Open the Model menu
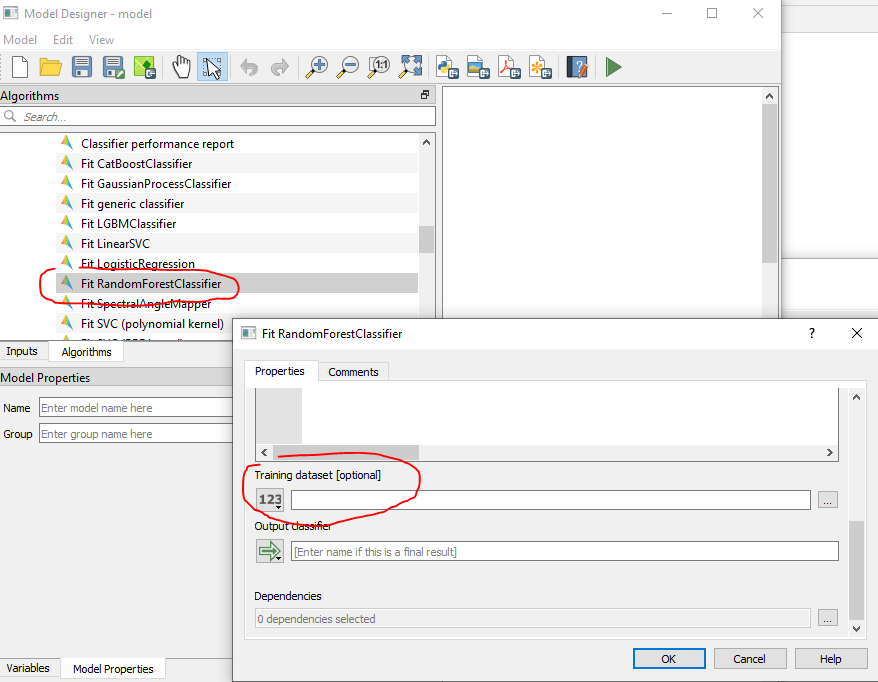The height and width of the screenshot is (682, 878). 20,39
